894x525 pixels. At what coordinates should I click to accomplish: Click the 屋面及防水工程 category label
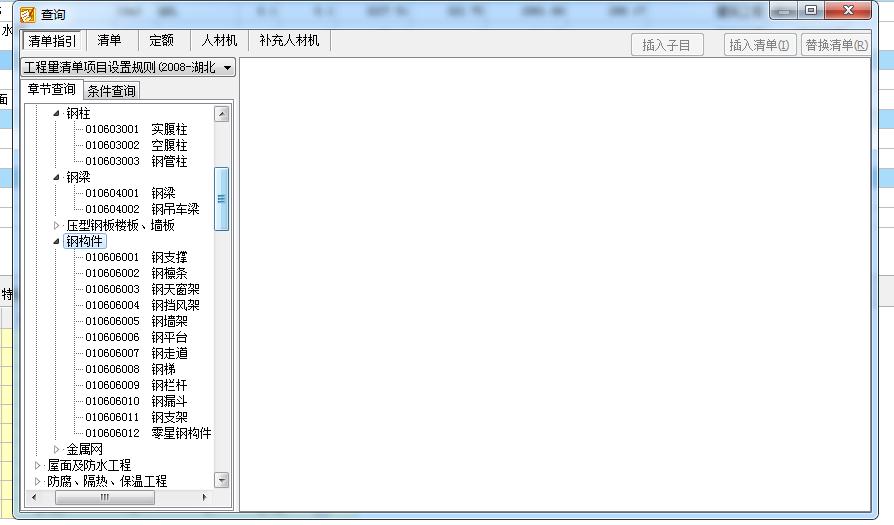pyautogui.click(x=89, y=465)
